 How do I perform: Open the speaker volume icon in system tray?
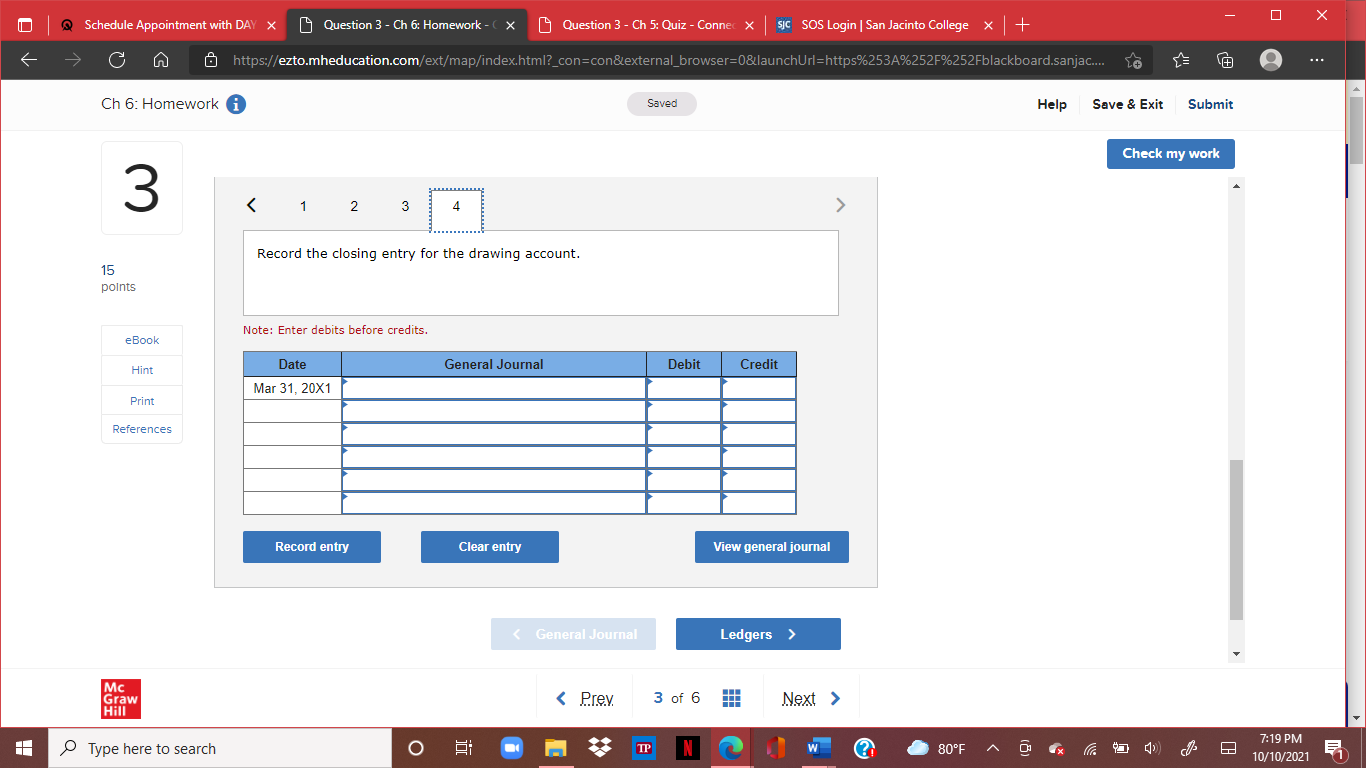coord(1152,748)
